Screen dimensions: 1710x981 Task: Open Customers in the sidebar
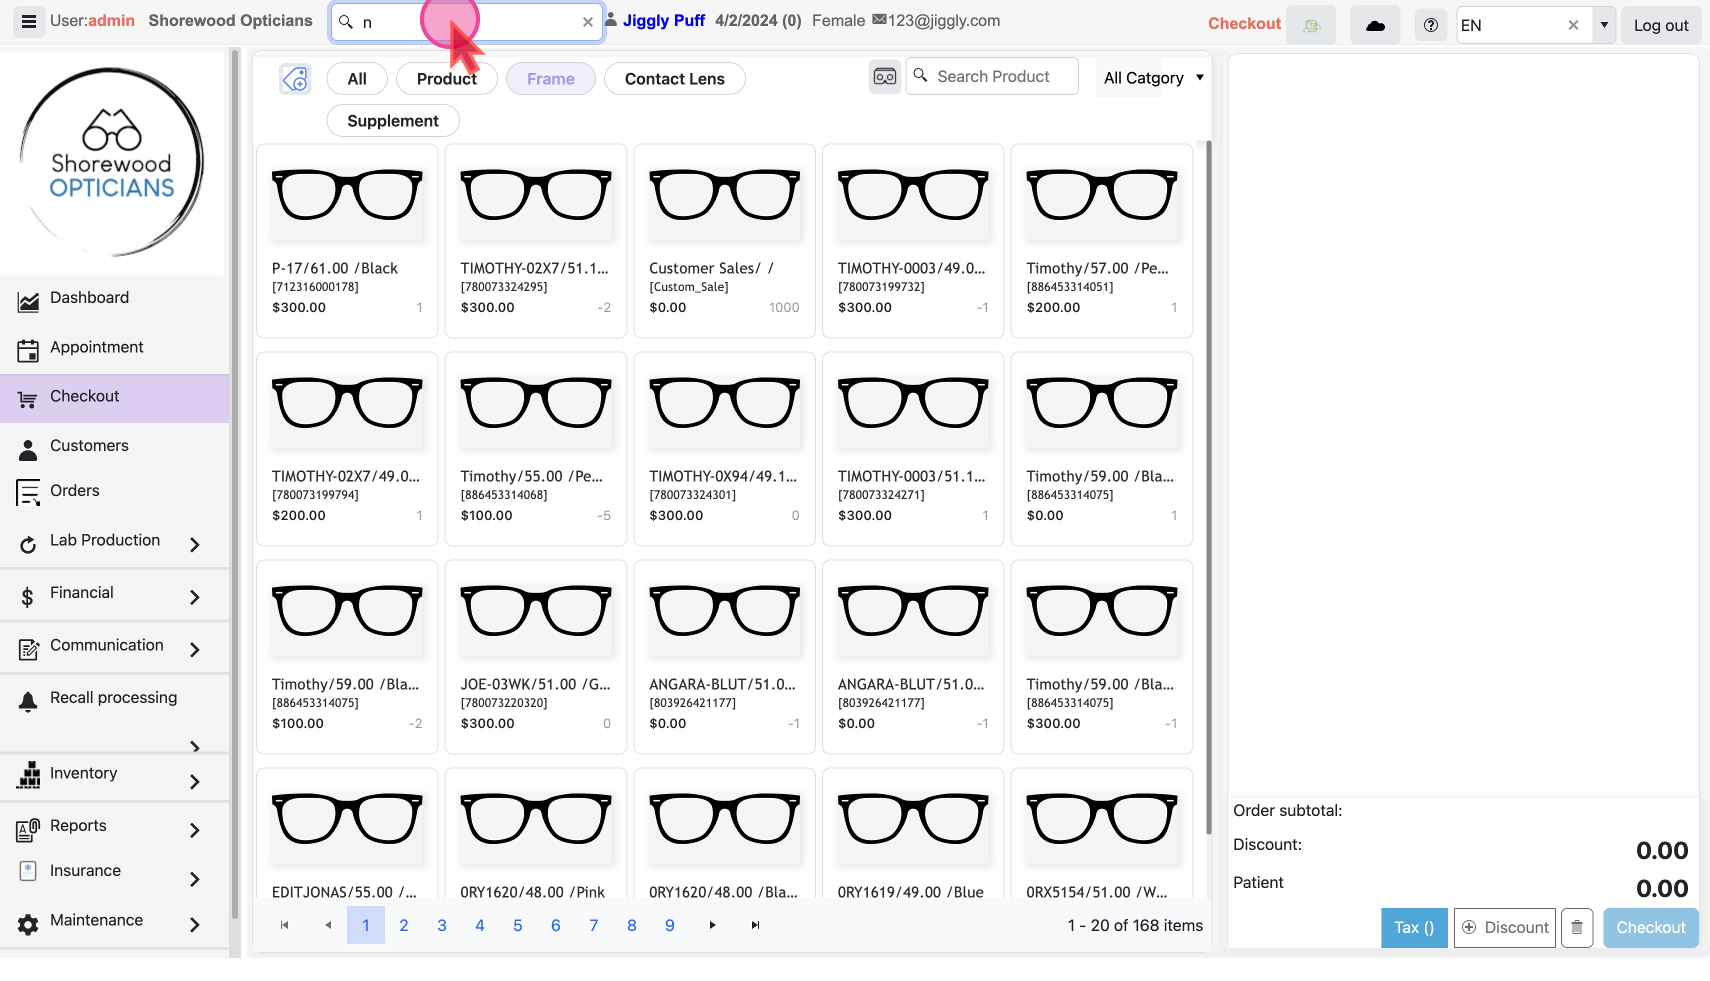tap(89, 446)
